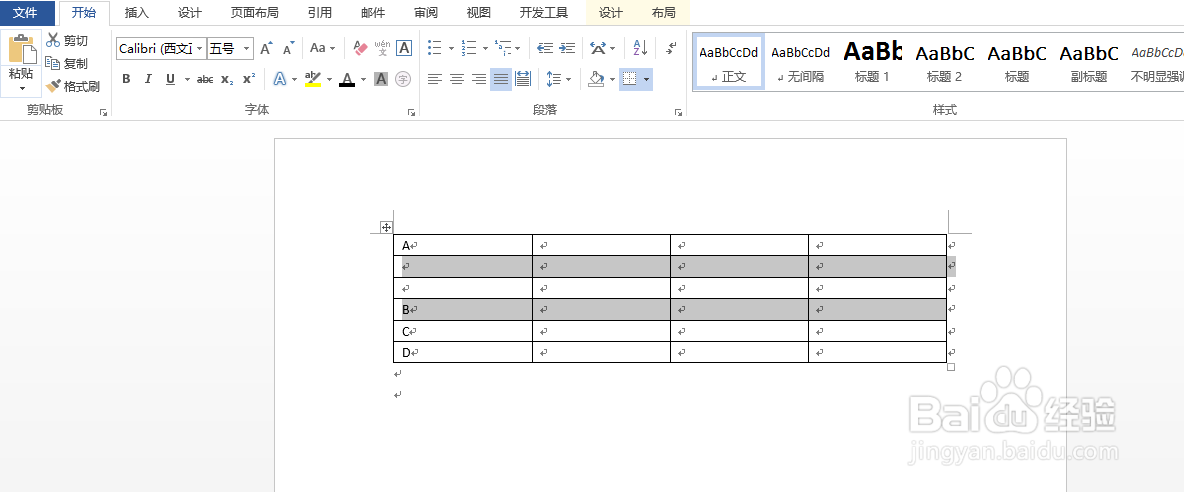Open the Paragraph (段落) dialog launcher
The width and height of the screenshot is (1184, 492).
point(678,112)
